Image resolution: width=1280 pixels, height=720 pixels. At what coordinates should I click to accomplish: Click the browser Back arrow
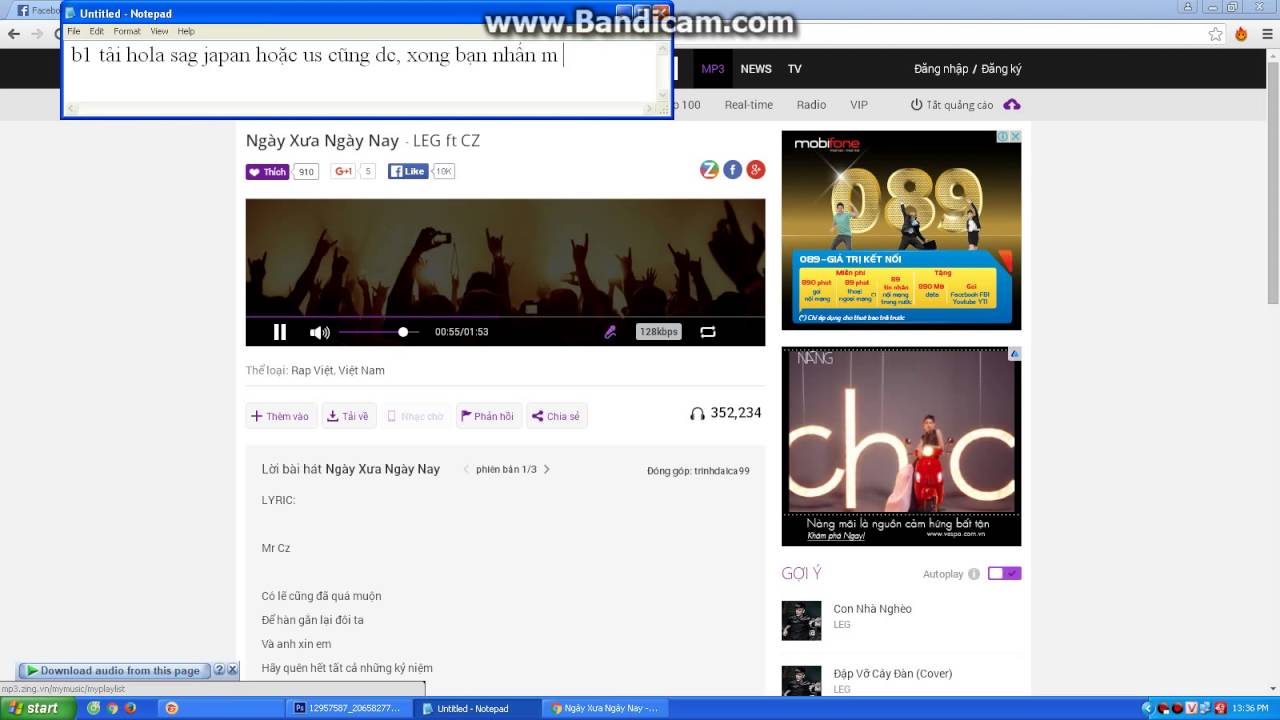point(14,34)
